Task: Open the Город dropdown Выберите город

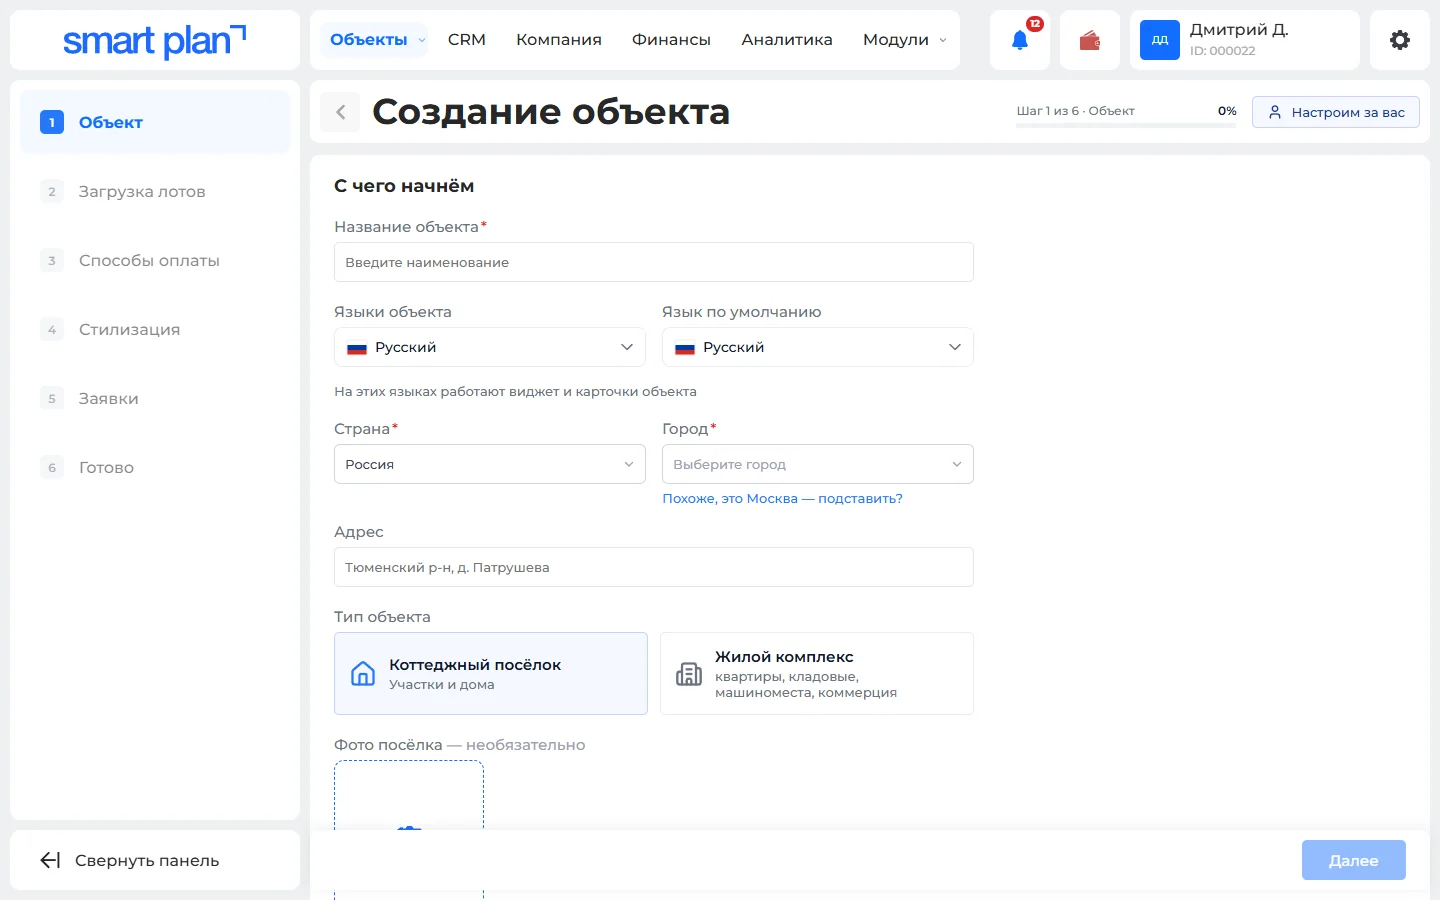Action: [818, 464]
